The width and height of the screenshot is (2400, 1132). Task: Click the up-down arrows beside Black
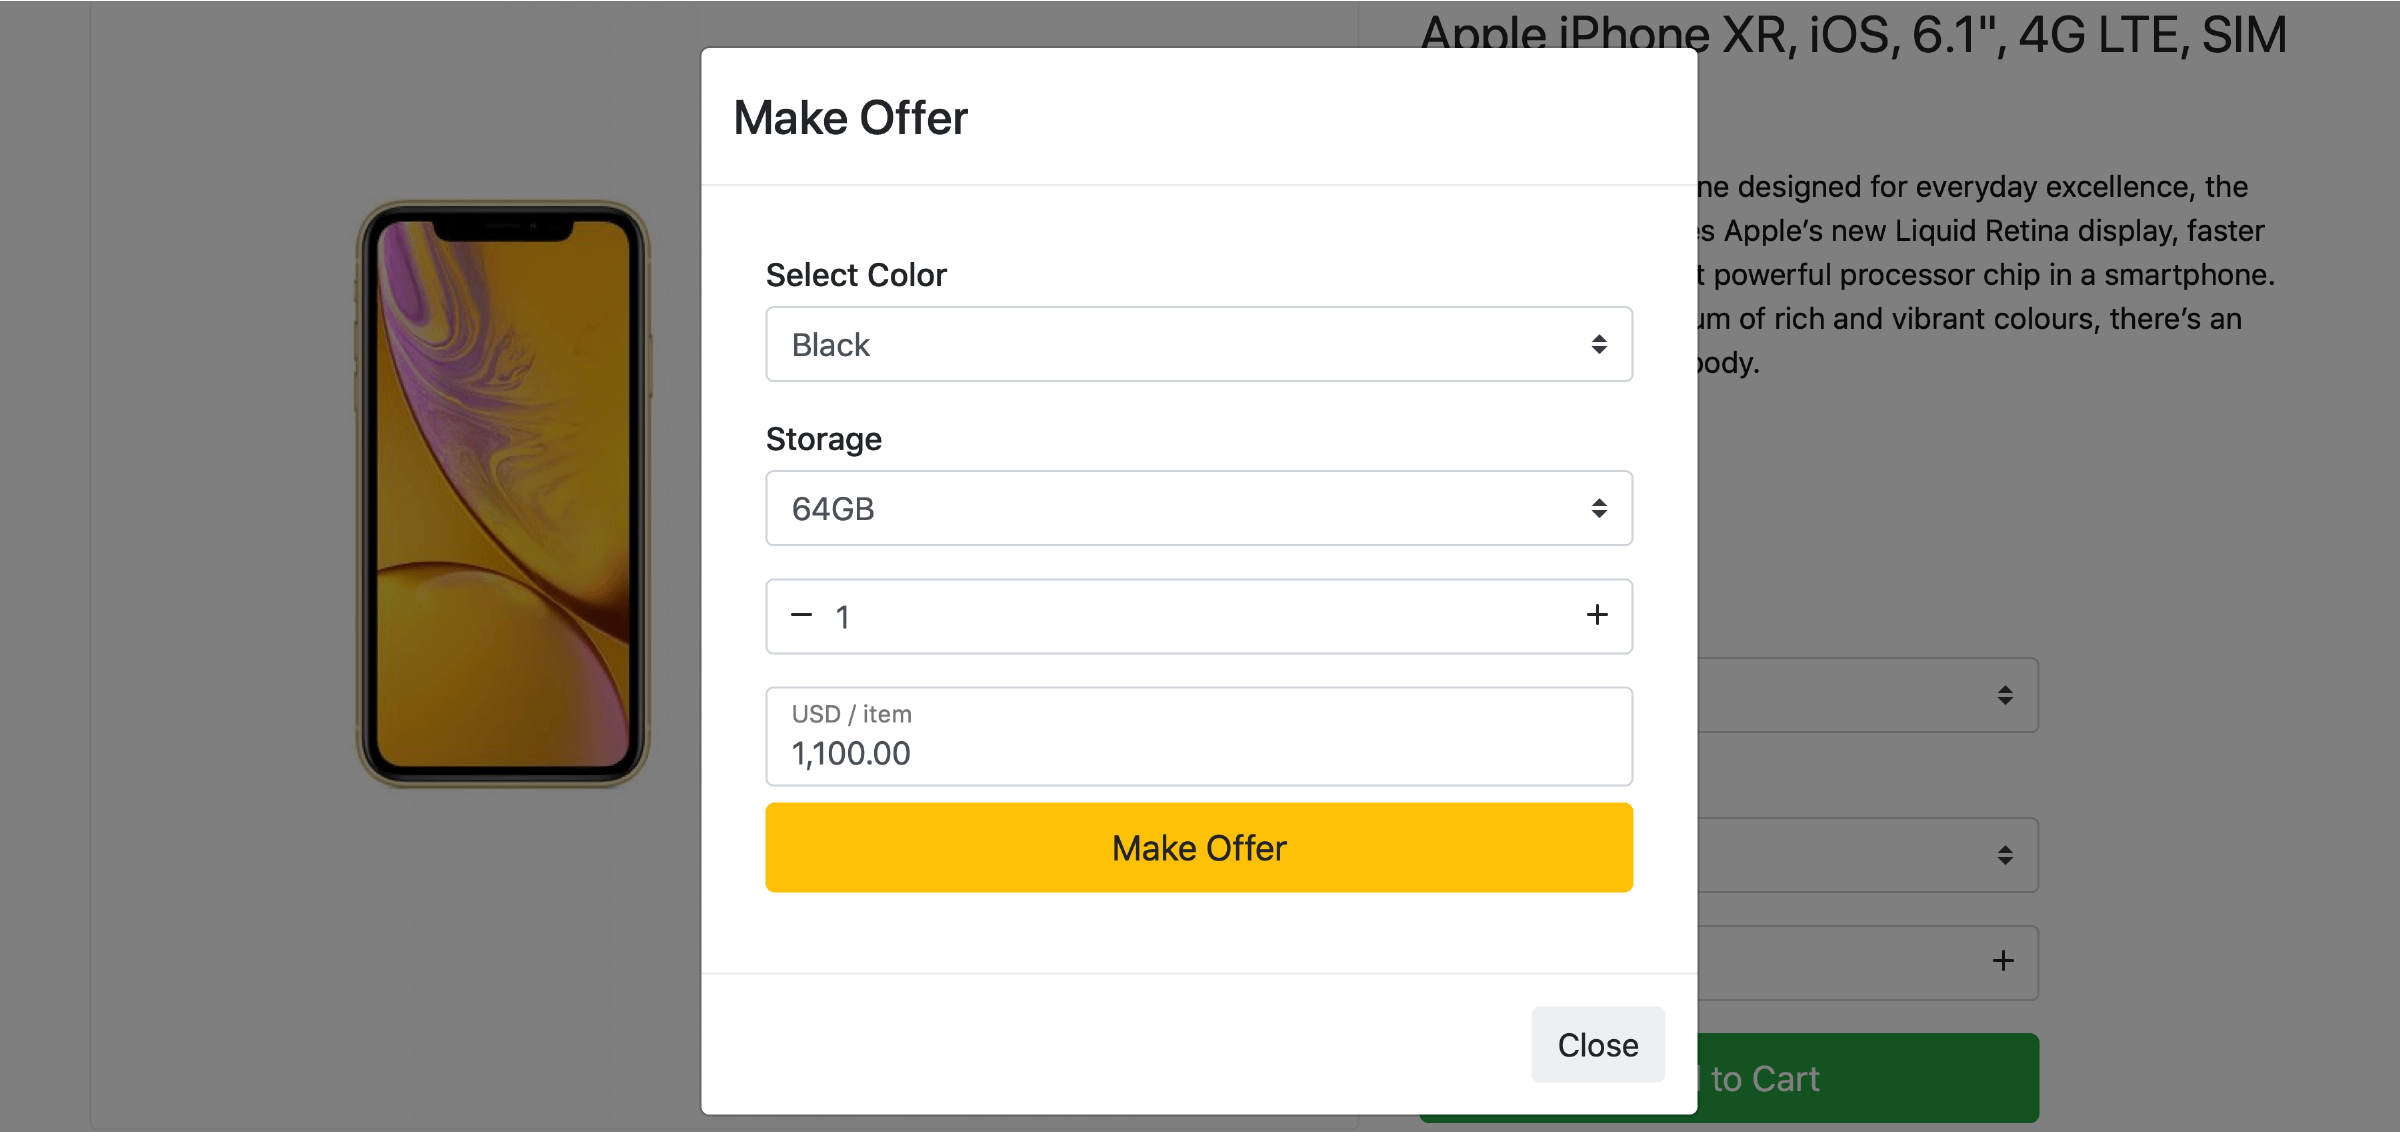coord(1599,345)
